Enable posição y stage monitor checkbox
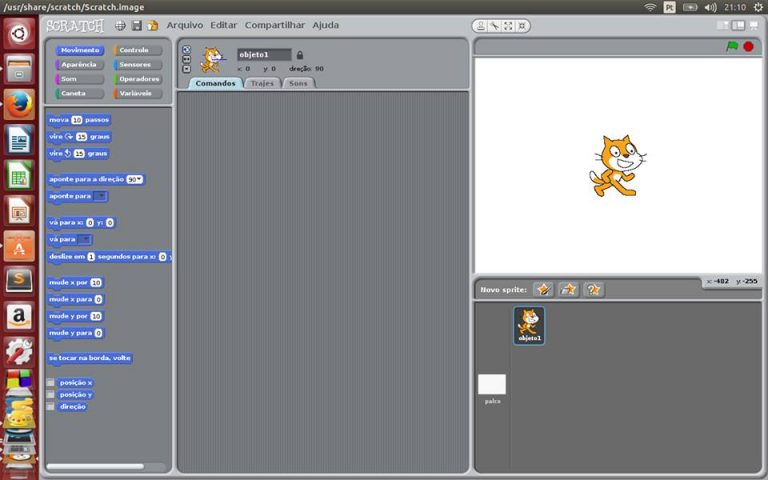This screenshot has height=480, width=768. 50,394
